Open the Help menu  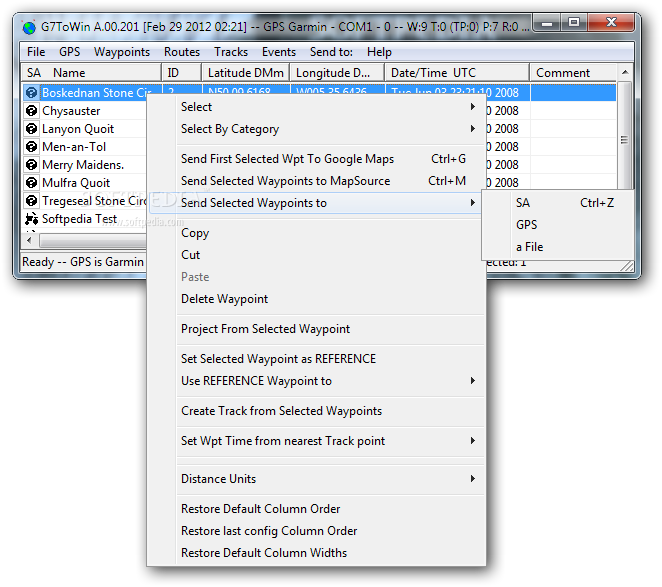point(379,52)
